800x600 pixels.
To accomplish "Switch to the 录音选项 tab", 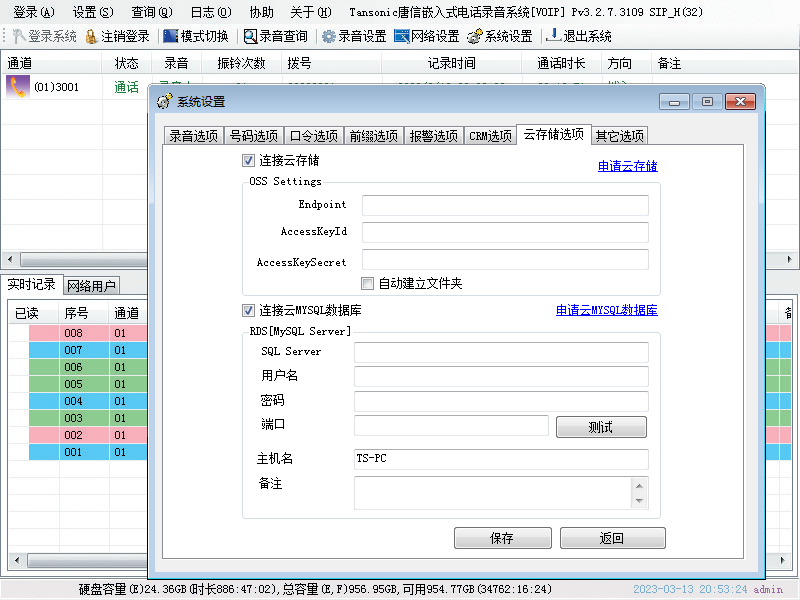I will (x=193, y=136).
